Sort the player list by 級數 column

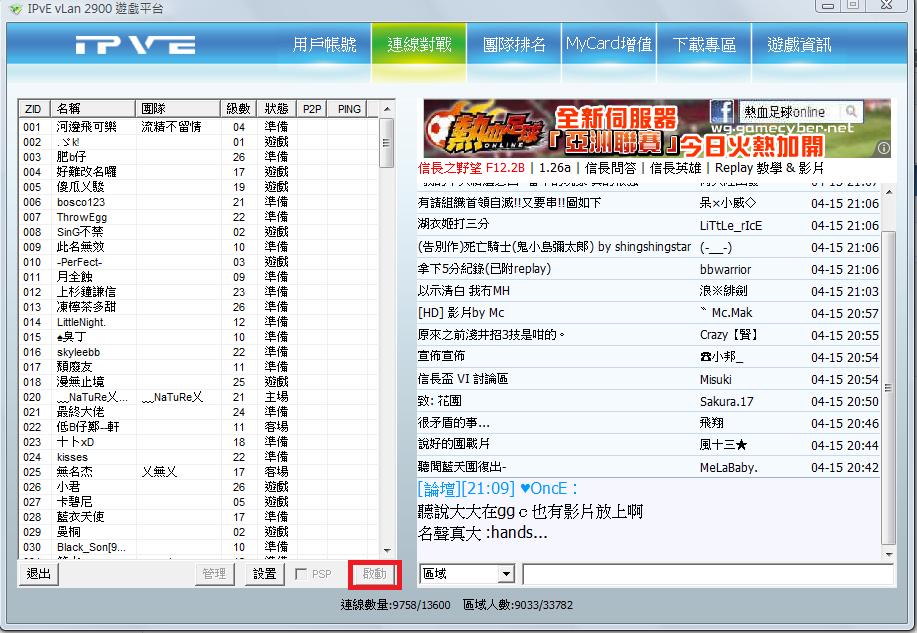(238, 108)
